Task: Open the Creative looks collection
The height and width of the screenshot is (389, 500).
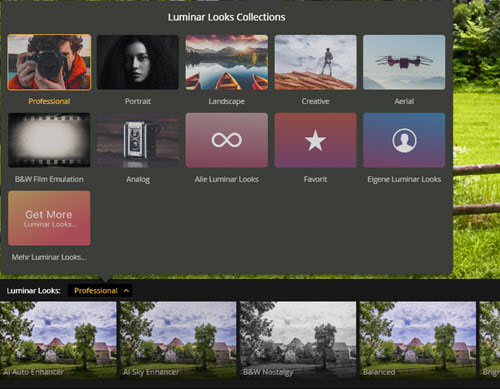Action: coord(315,62)
